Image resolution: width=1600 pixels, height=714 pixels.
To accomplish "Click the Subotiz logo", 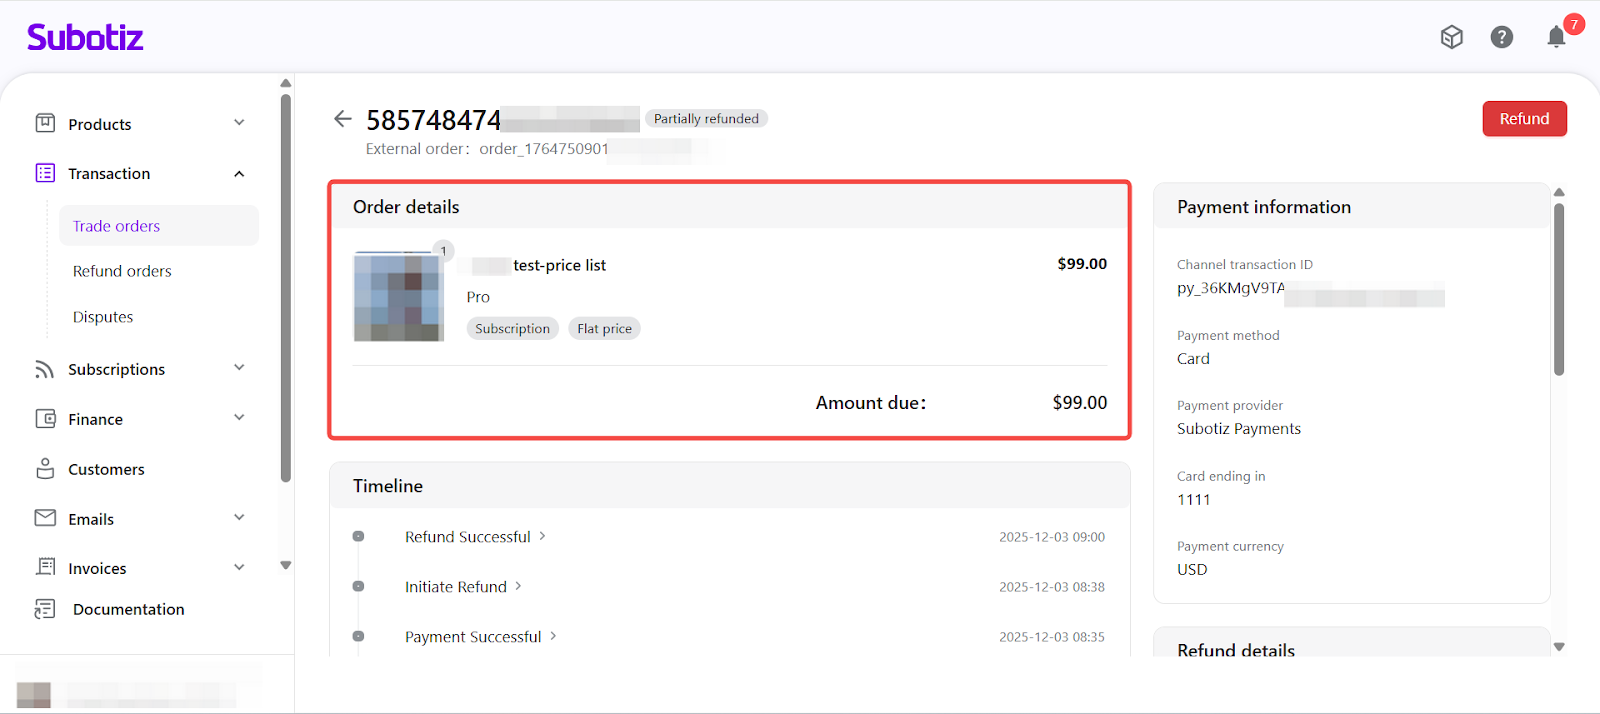I will click(85, 38).
